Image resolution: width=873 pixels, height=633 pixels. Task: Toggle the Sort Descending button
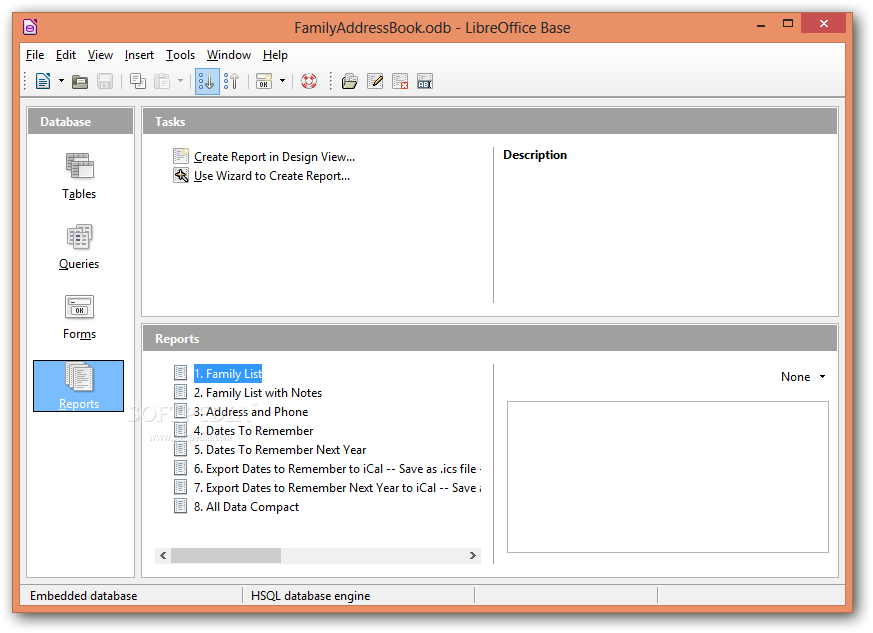(x=232, y=82)
